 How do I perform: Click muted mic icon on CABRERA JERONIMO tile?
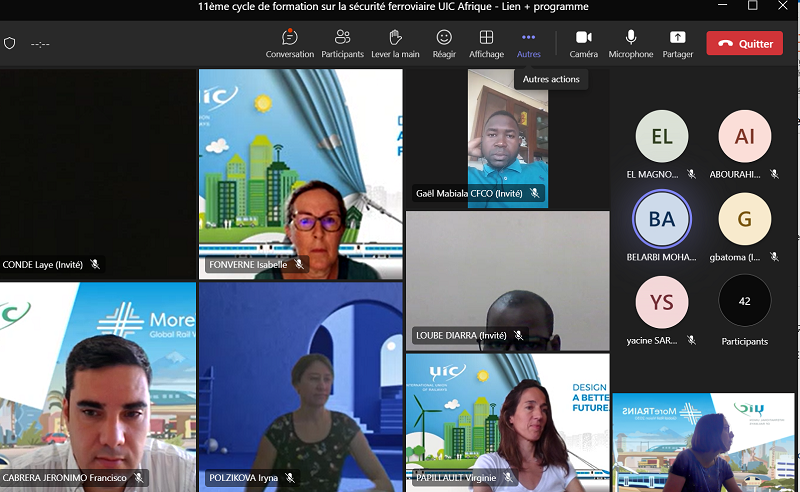click(138, 478)
